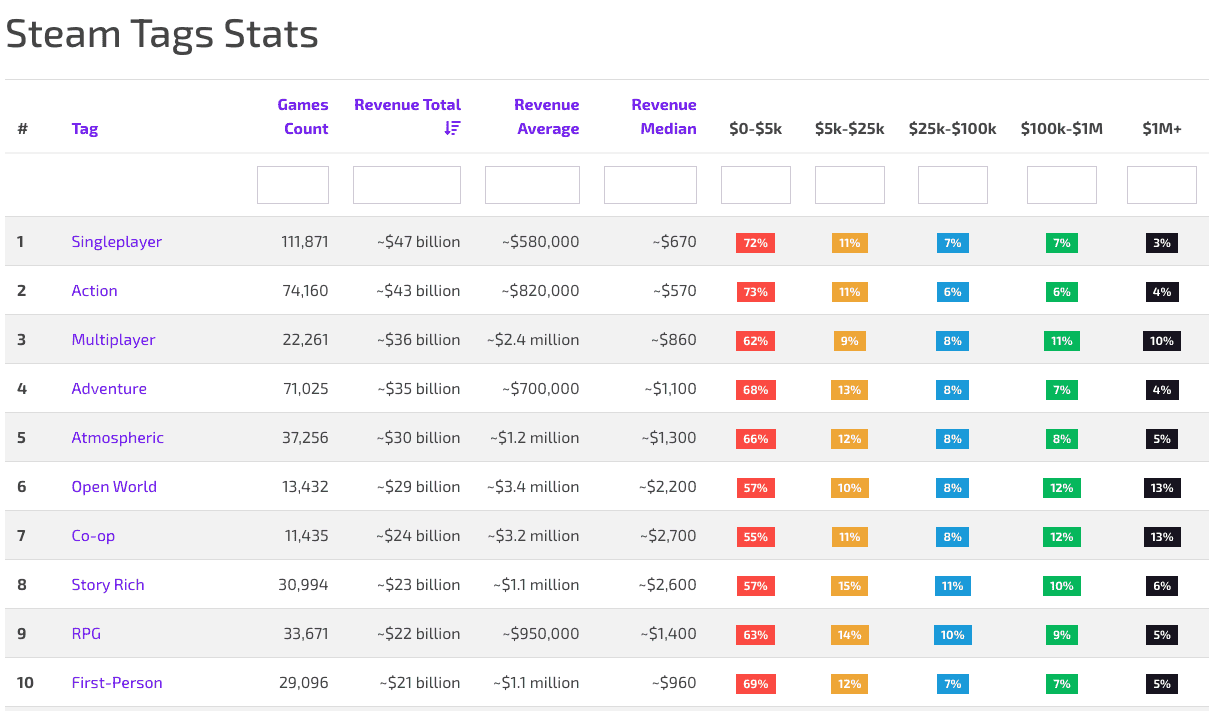Click the ~$950,000 revenue average cell

click(540, 634)
